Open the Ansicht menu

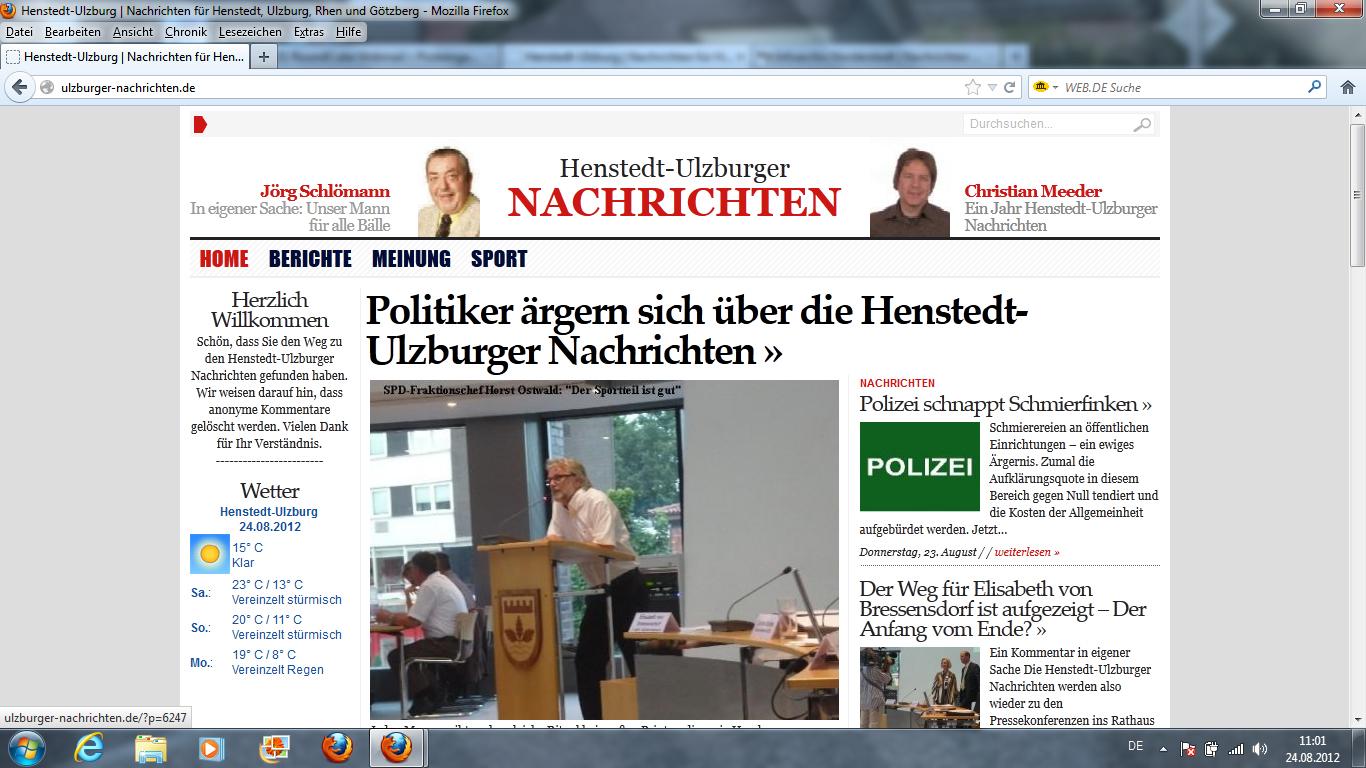pyautogui.click(x=133, y=32)
